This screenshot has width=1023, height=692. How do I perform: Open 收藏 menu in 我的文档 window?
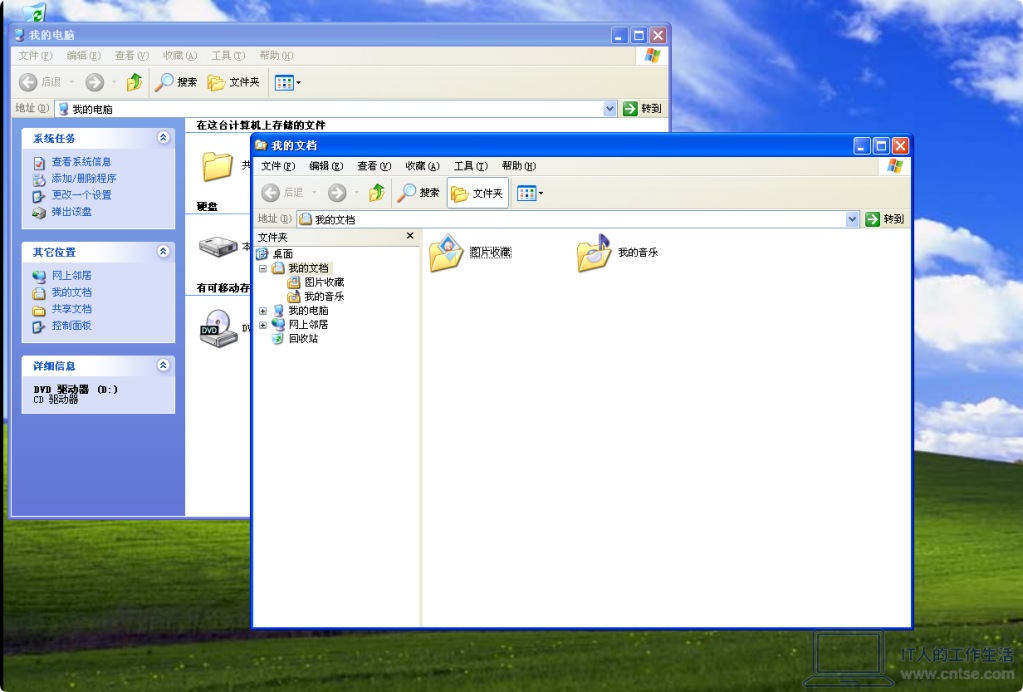point(422,166)
